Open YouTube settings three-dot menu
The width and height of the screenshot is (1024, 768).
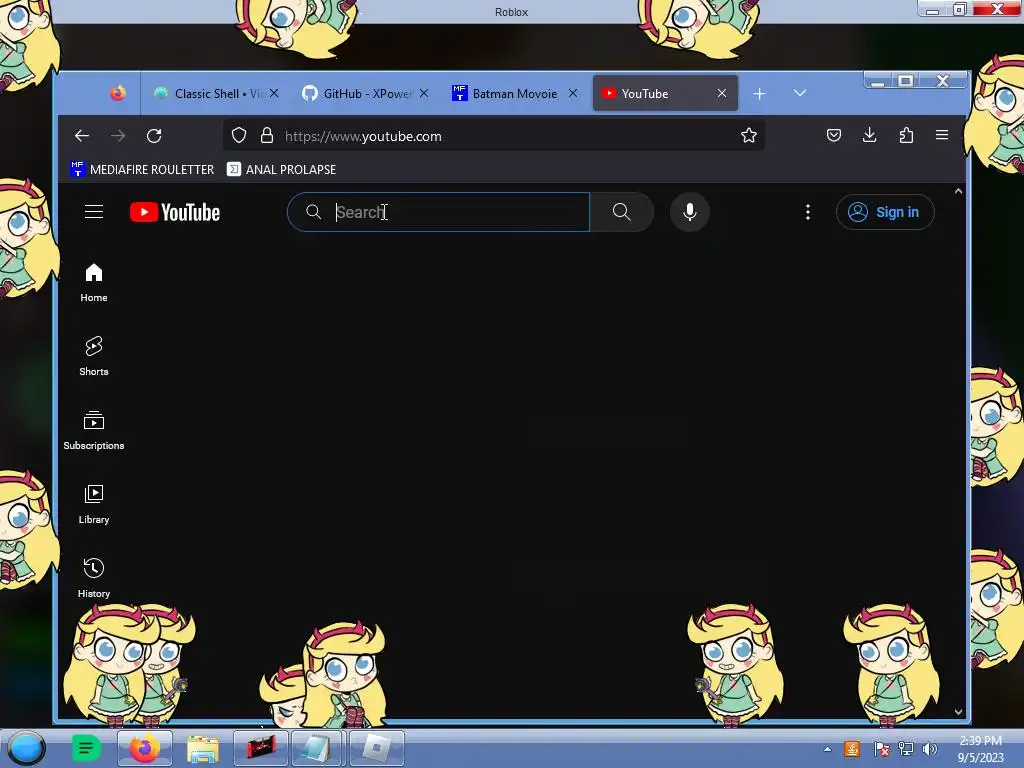(x=808, y=212)
